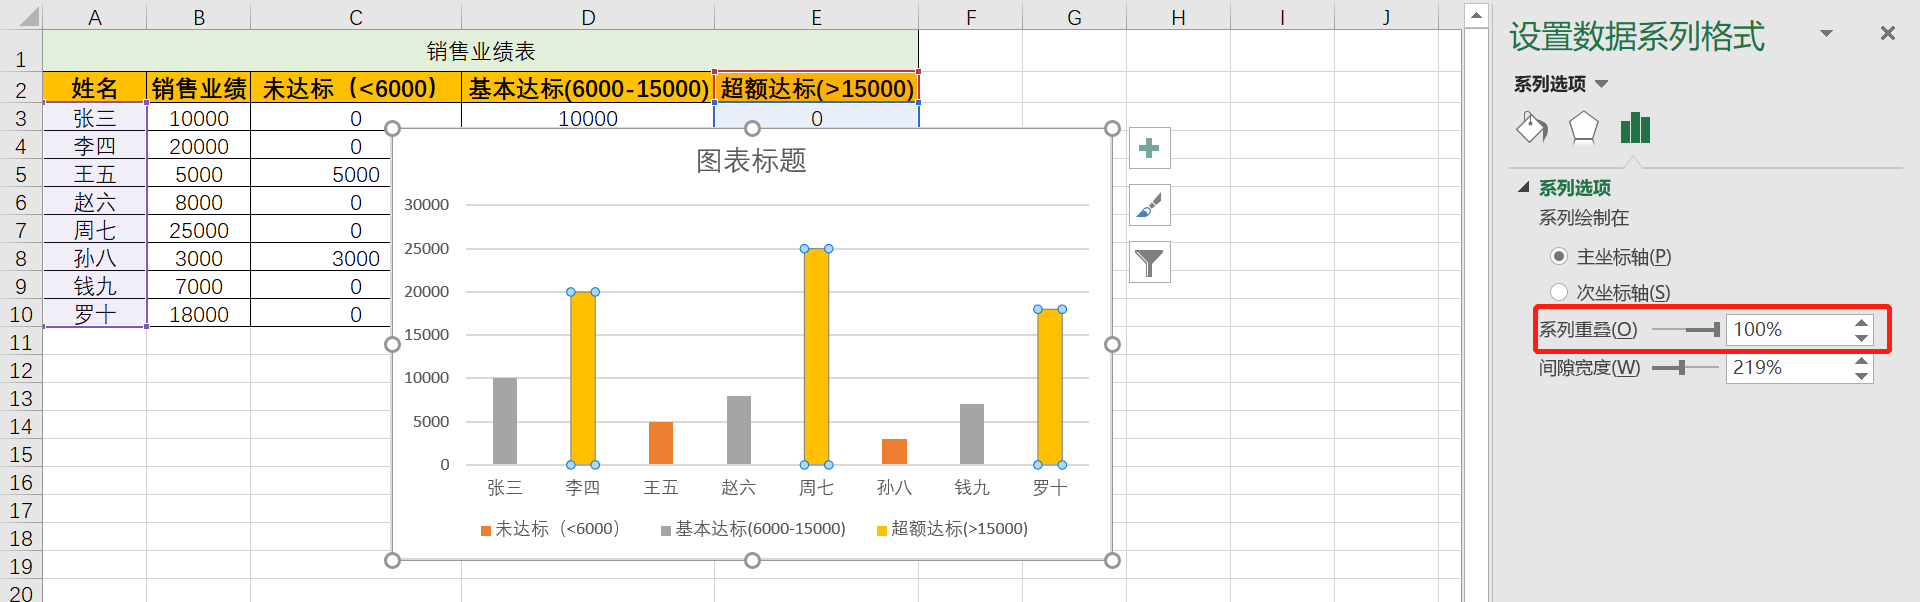This screenshot has width=1920, height=602.
Task: Click the vertical scrollbar up arrow
Action: pos(1476,15)
